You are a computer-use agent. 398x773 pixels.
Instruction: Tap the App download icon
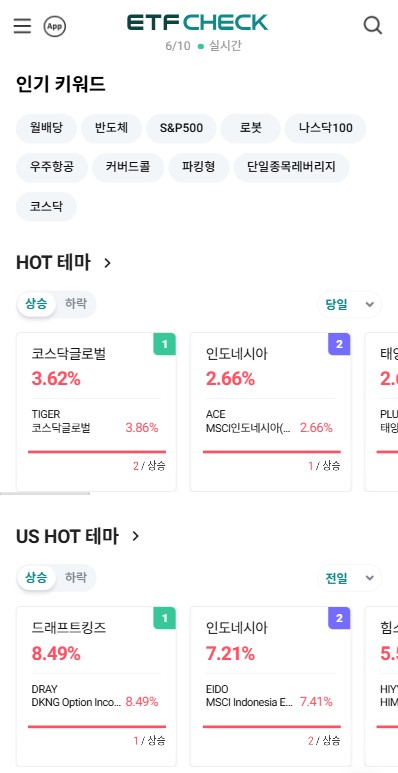click(54, 26)
